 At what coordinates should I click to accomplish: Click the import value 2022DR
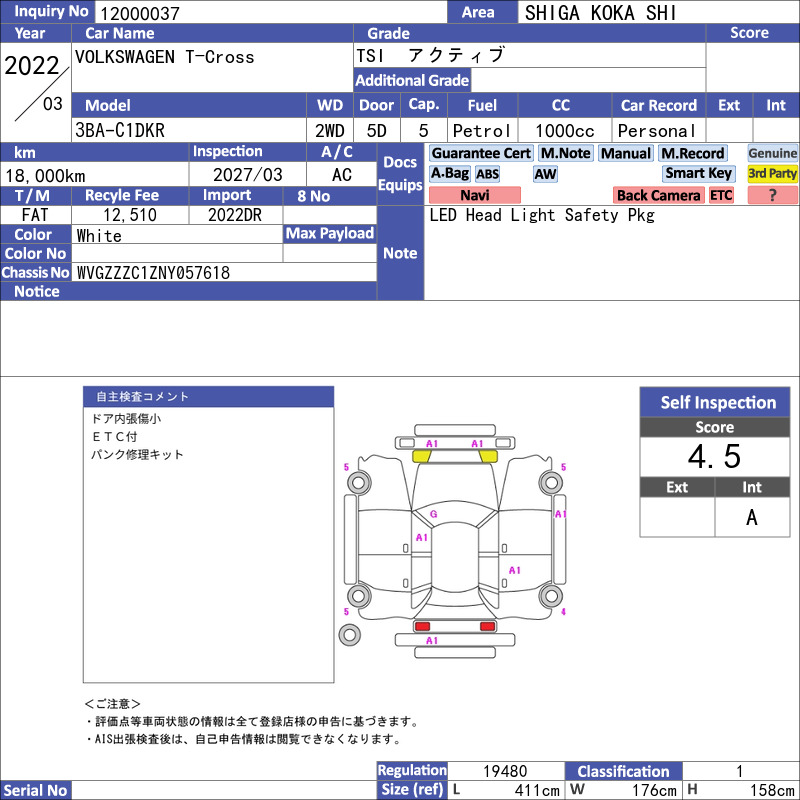235,215
